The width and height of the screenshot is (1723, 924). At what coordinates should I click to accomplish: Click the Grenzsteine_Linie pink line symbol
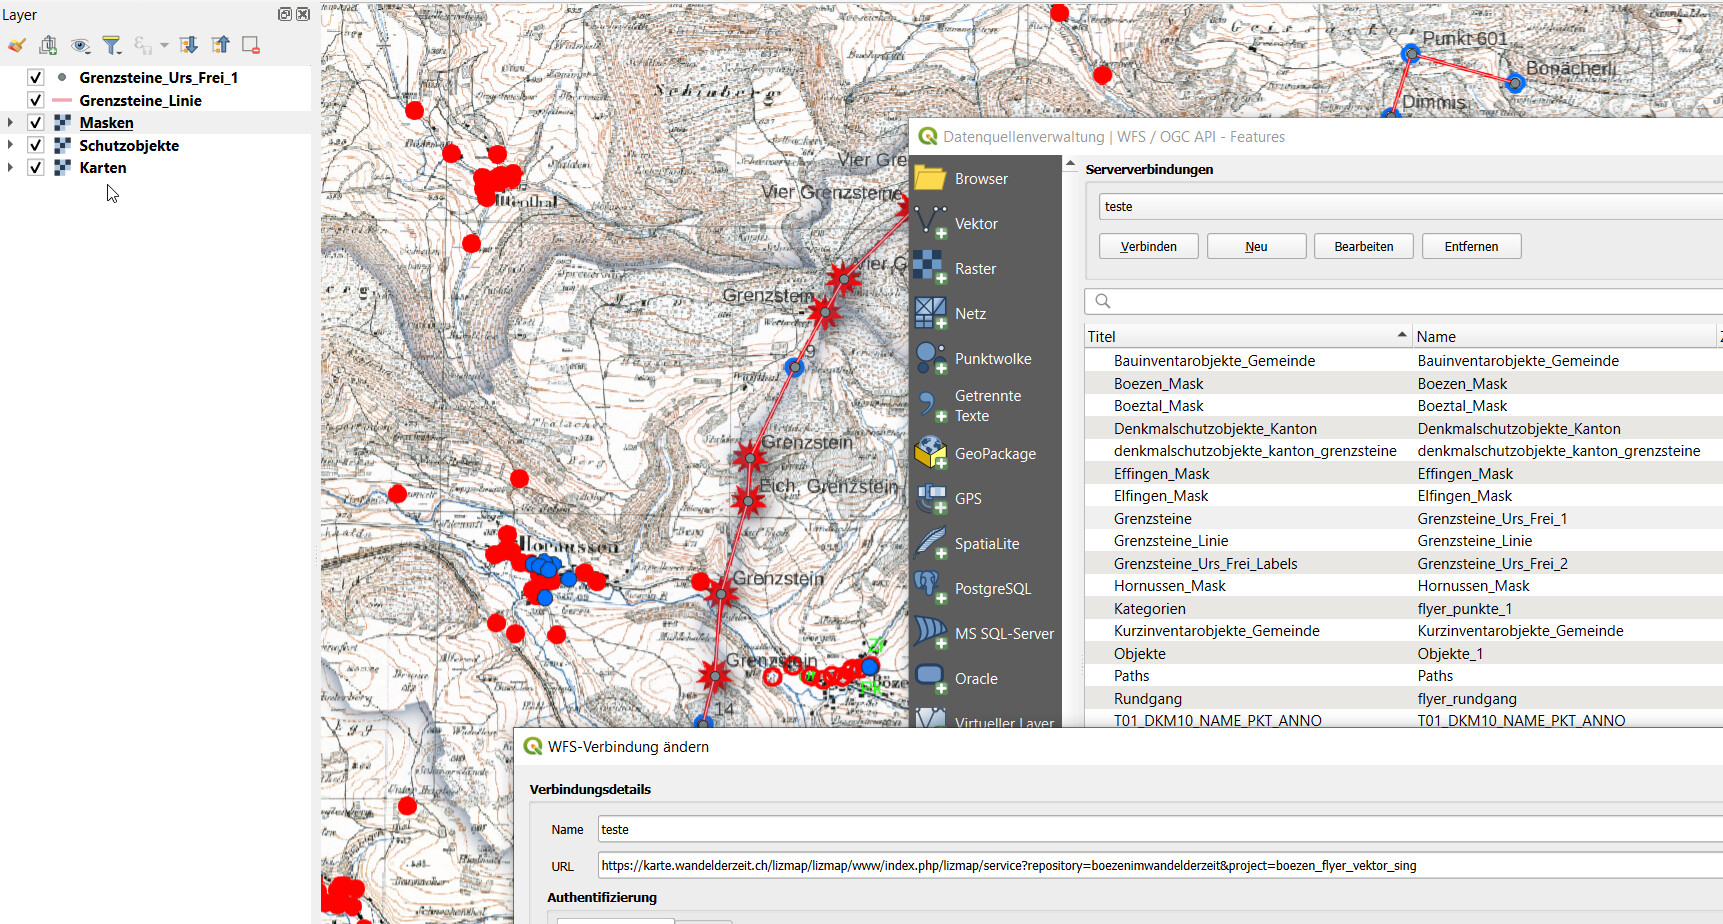pyautogui.click(x=62, y=101)
